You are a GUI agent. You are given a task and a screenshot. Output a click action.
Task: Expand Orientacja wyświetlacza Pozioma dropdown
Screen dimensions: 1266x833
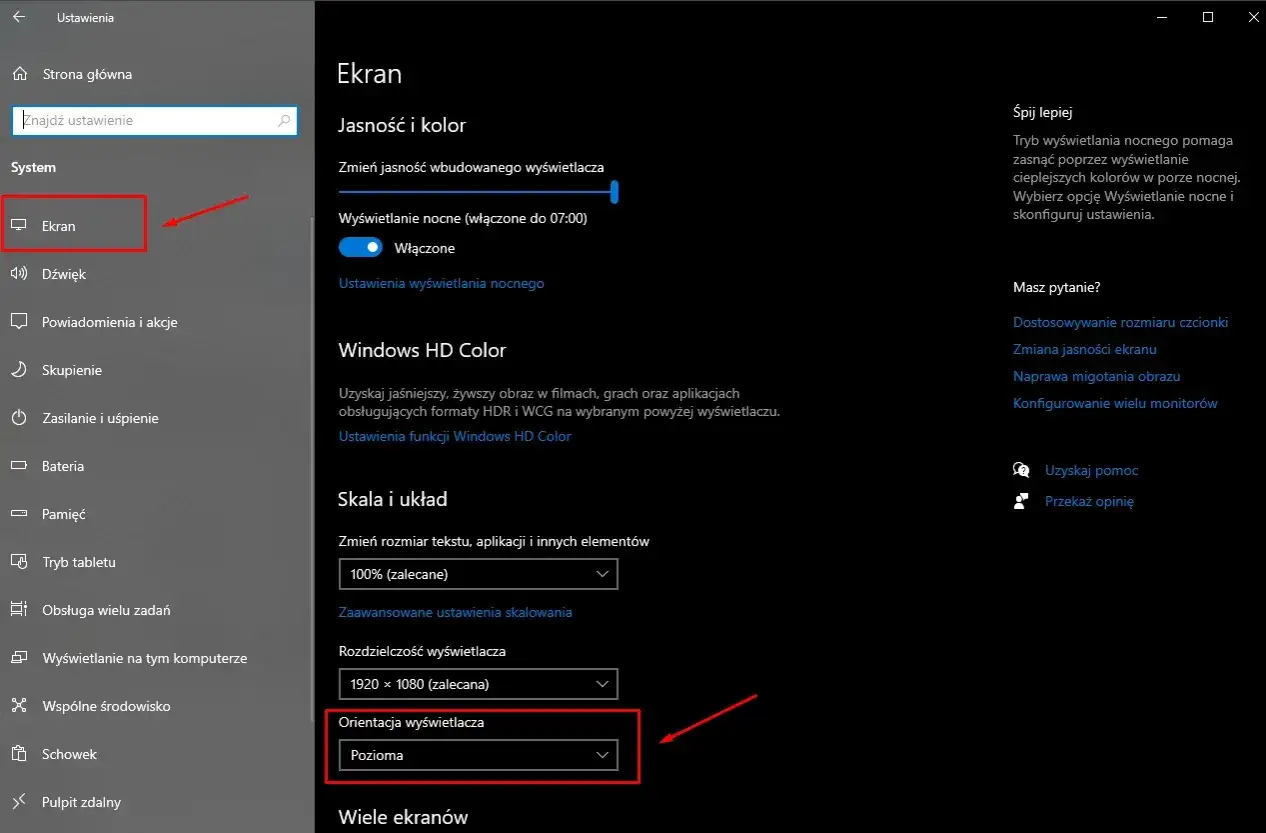point(478,755)
